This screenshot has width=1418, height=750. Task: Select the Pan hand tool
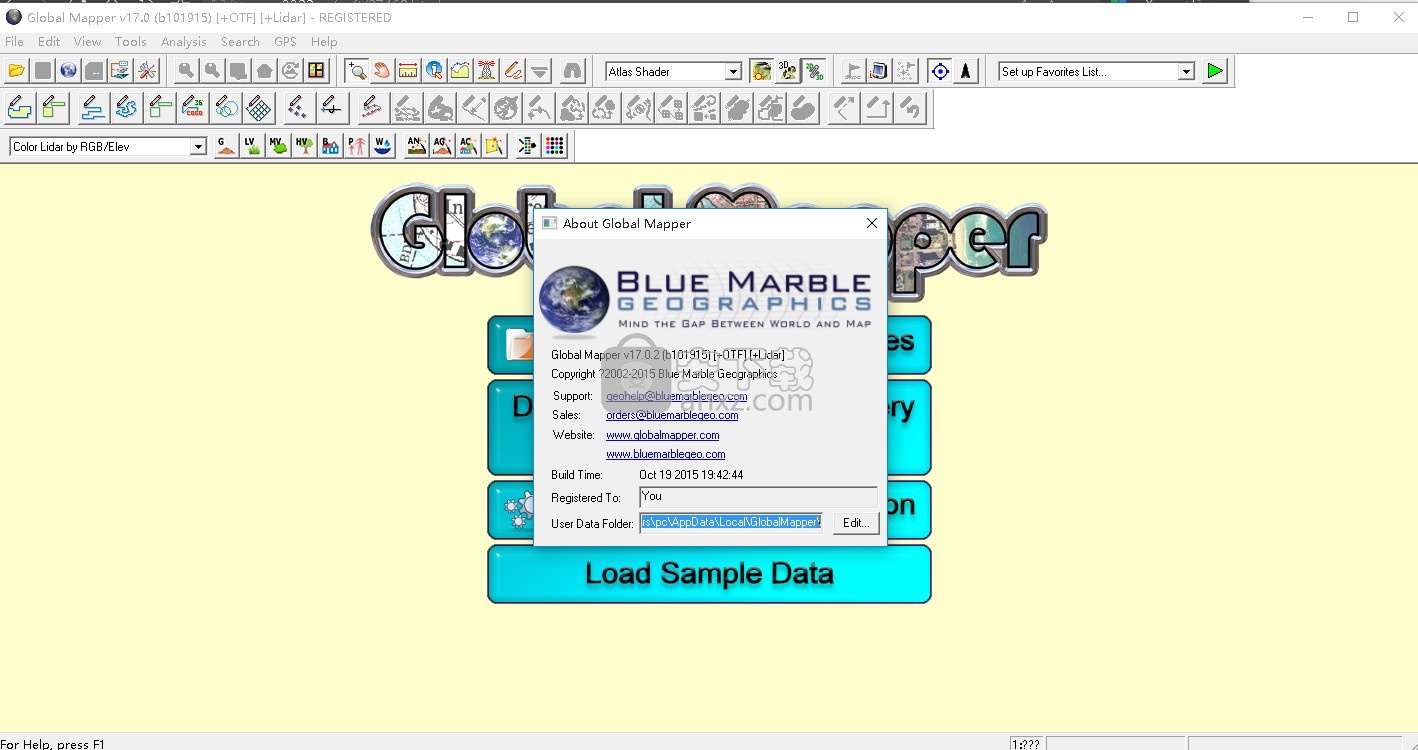(383, 71)
